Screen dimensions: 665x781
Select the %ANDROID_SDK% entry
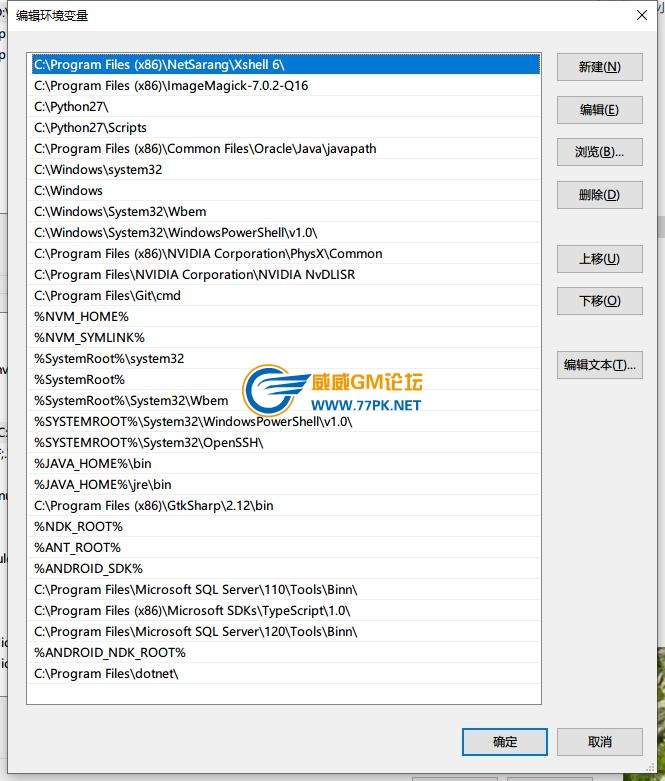tap(285, 568)
